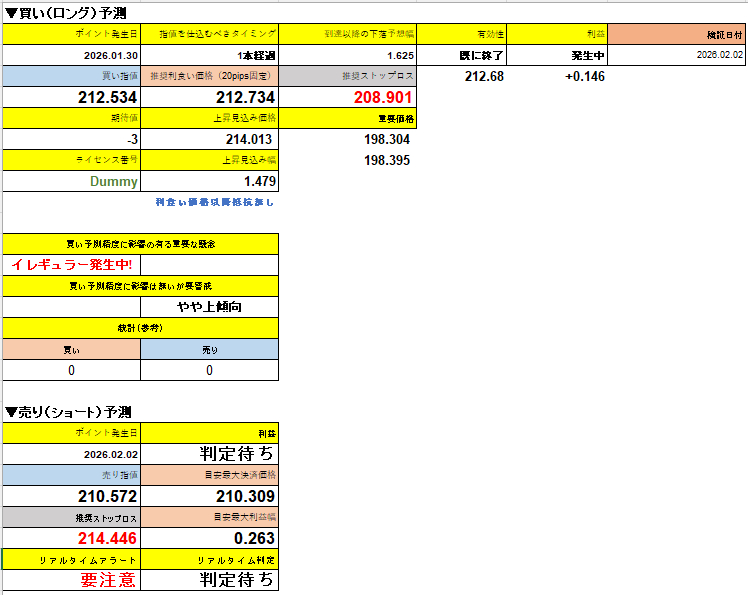Select the 目安最大利益幅 label cell
The width and height of the screenshot is (748, 595).
point(209,517)
